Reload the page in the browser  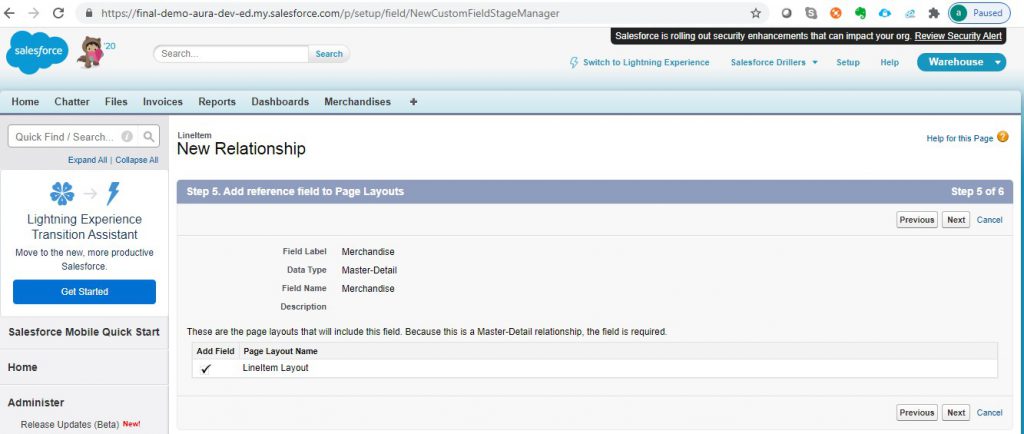[x=58, y=13]
